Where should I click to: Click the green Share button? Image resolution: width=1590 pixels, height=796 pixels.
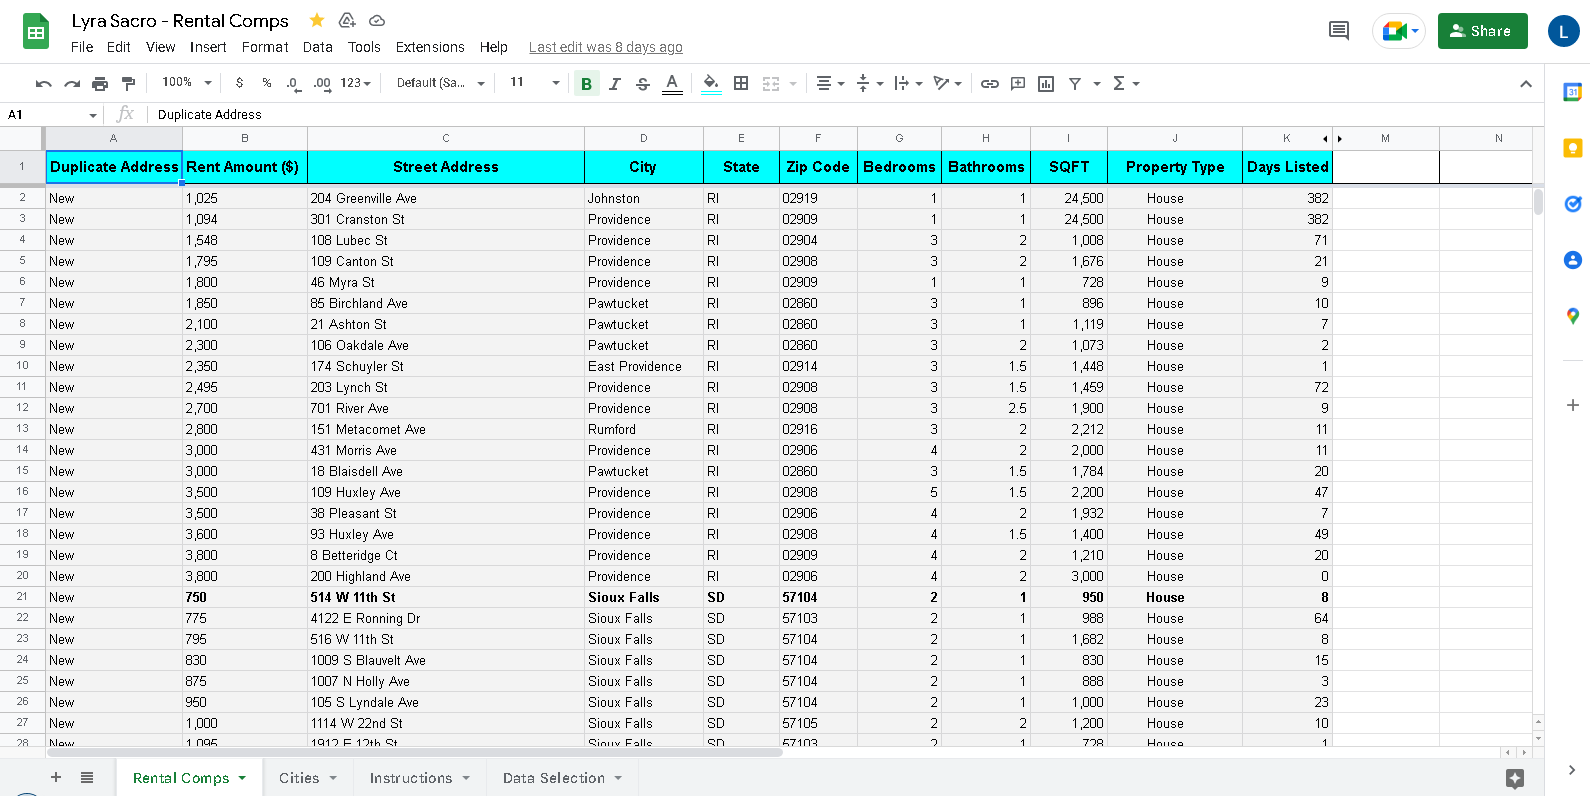pos(1482,31)
